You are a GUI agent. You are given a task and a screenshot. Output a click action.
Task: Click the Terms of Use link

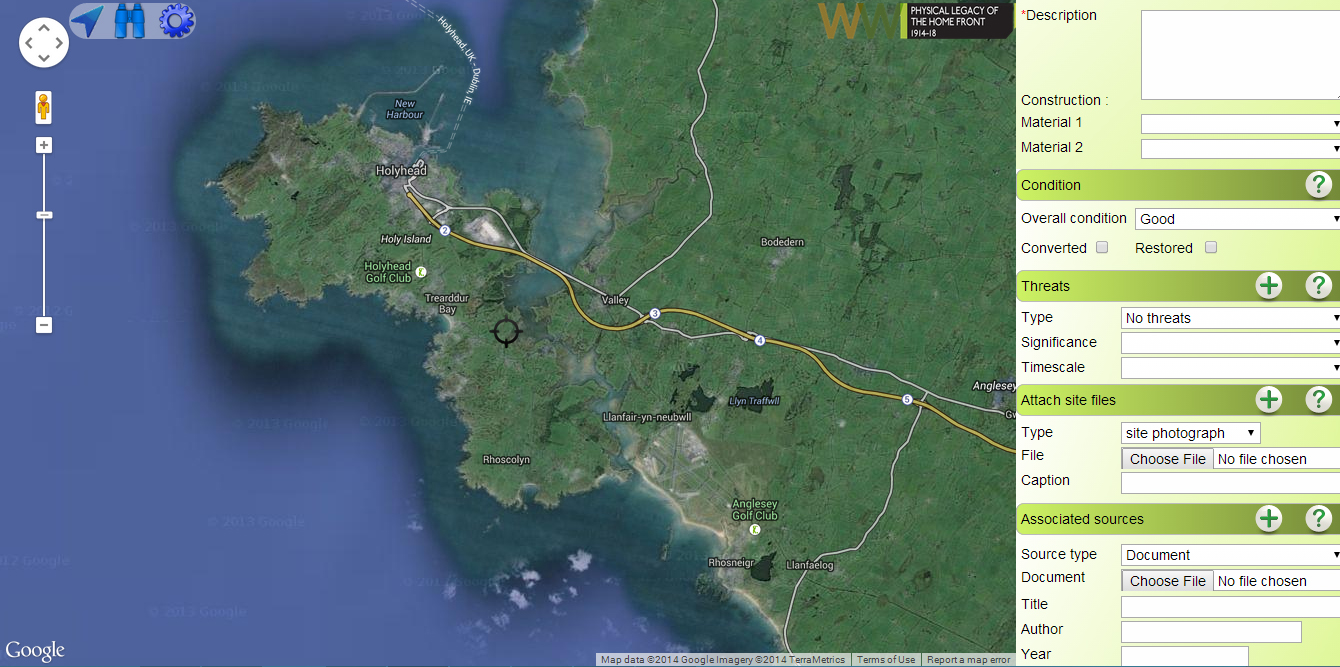885,660
